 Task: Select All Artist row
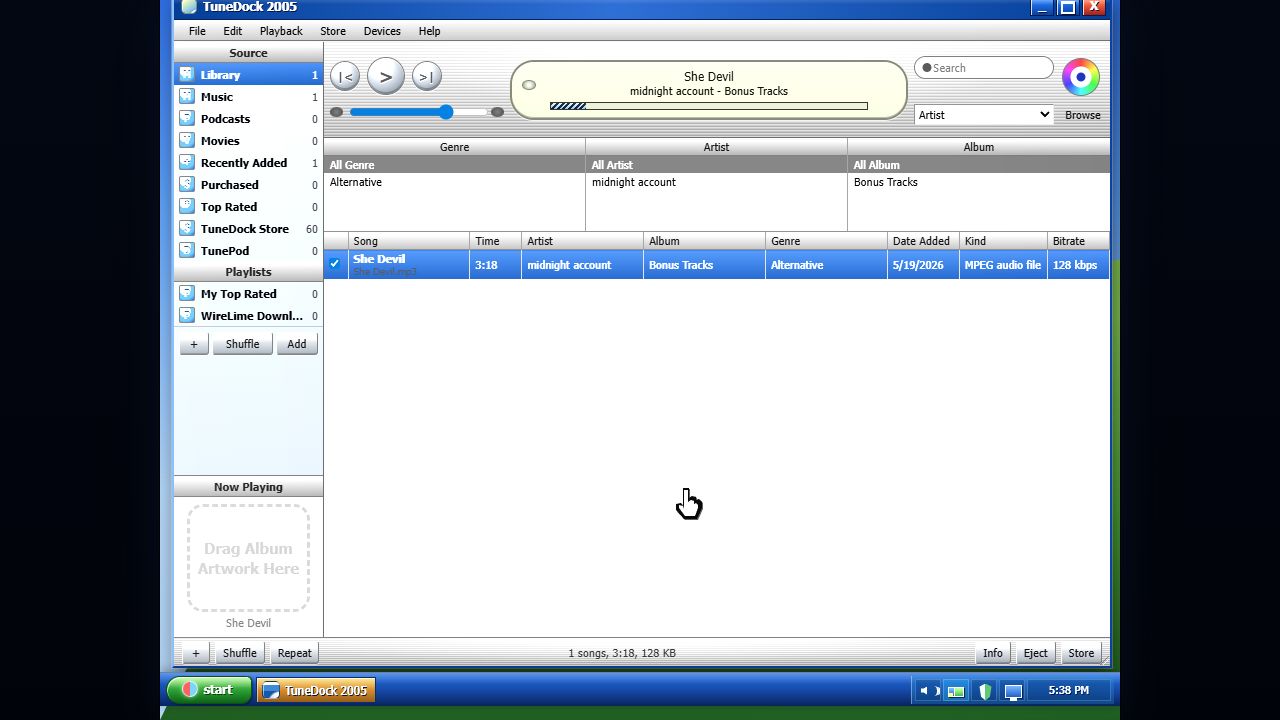coord(716,165)
